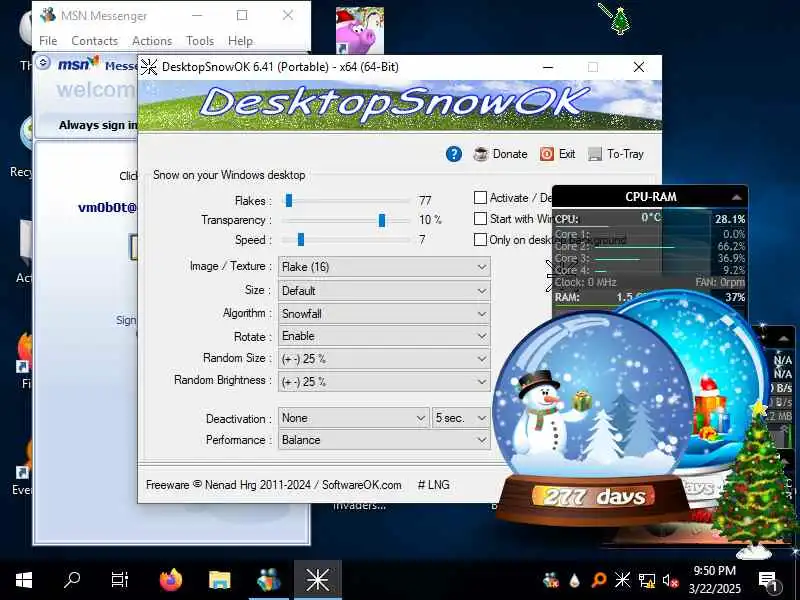Tick the Activate / Deactivate checkbox
This screenshot has width=800, height=600.
pyautogui.click(x=480, y=197)
